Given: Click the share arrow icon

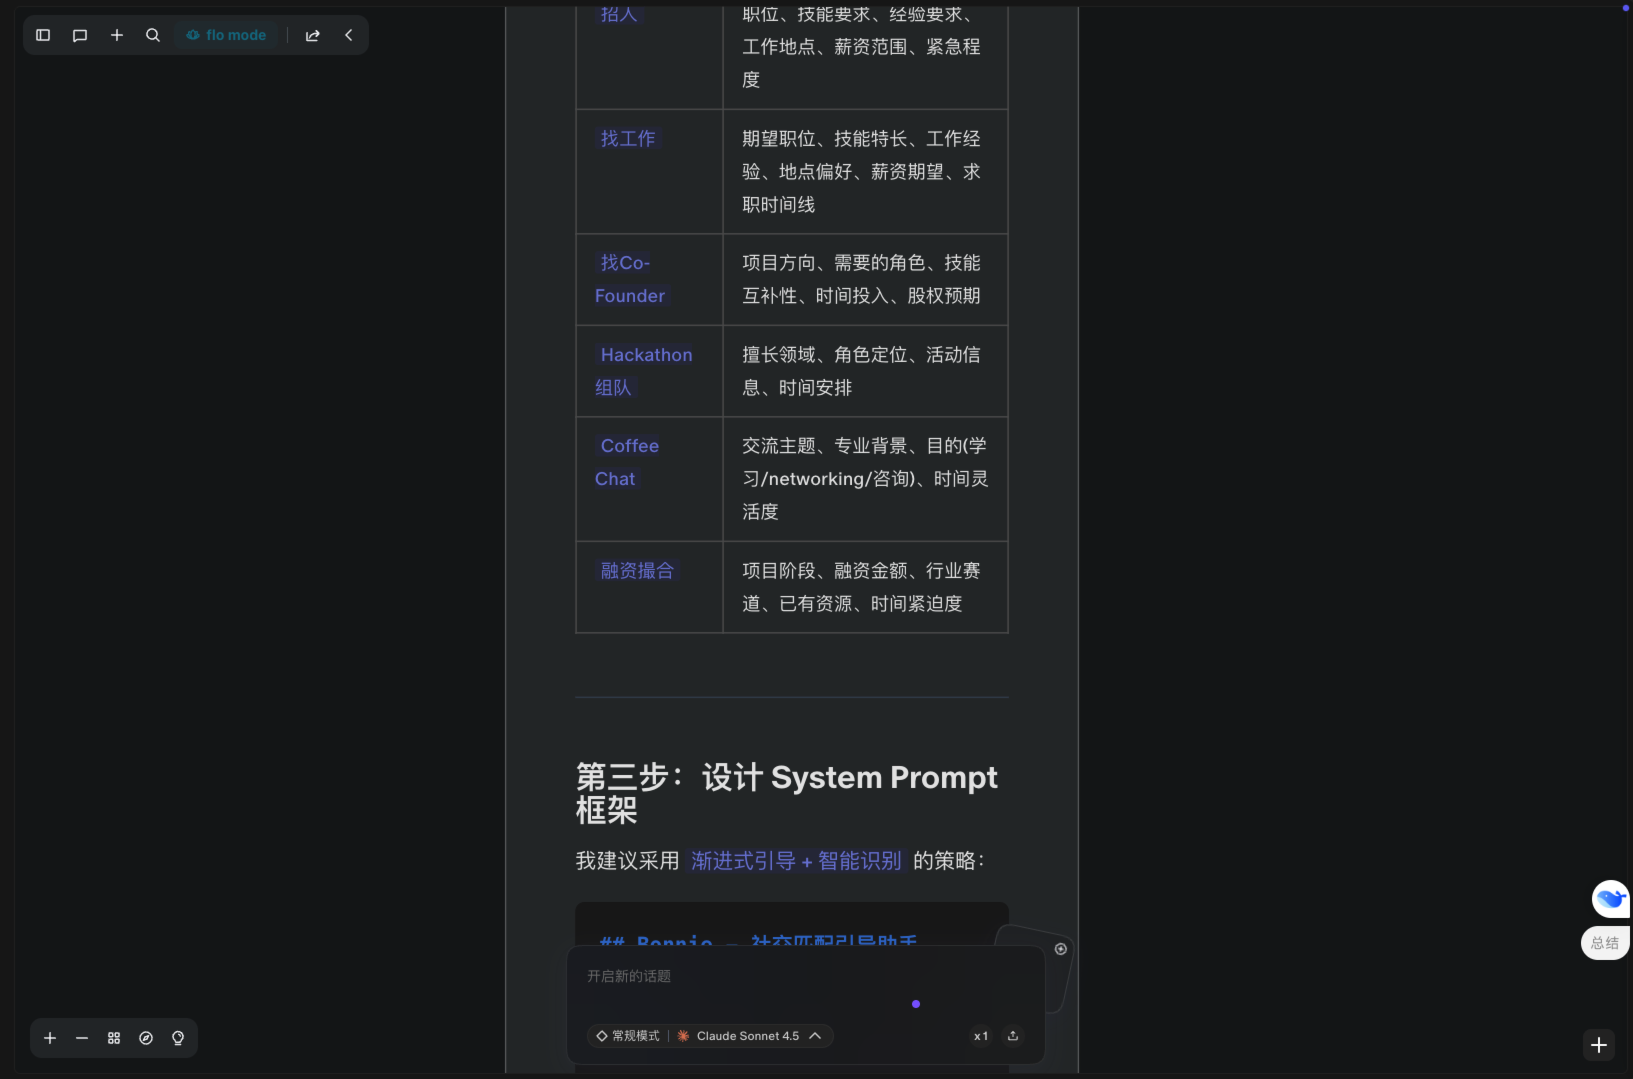Looking at the screenshot, I should (x=313, y=35).
